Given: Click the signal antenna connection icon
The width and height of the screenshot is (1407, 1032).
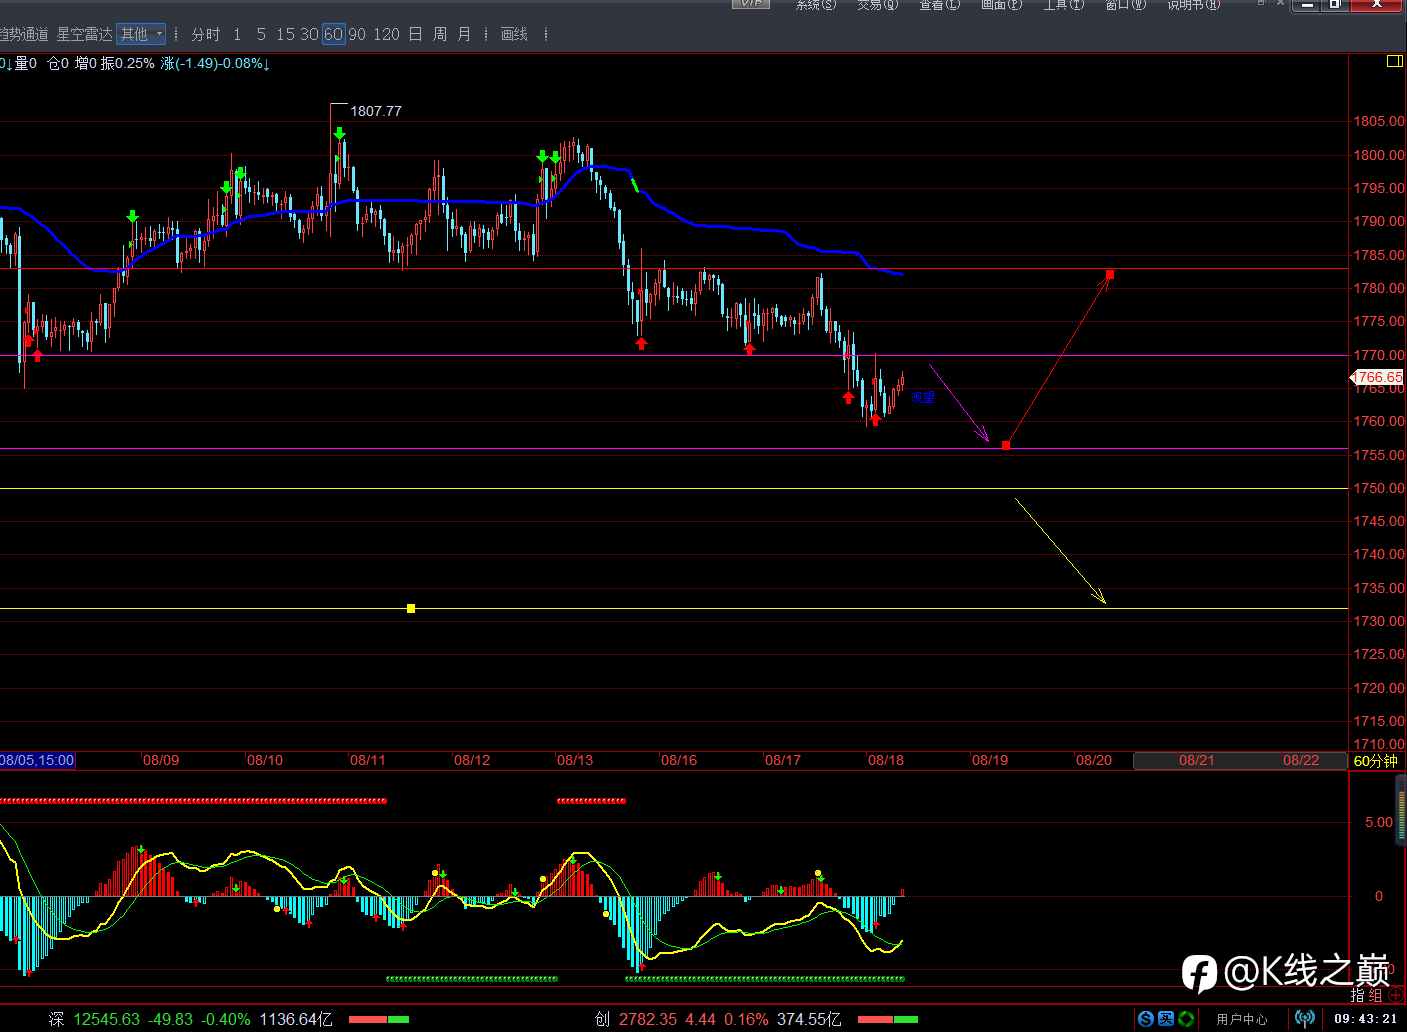Looking at the screenshot, I should pos(1304,1019).
